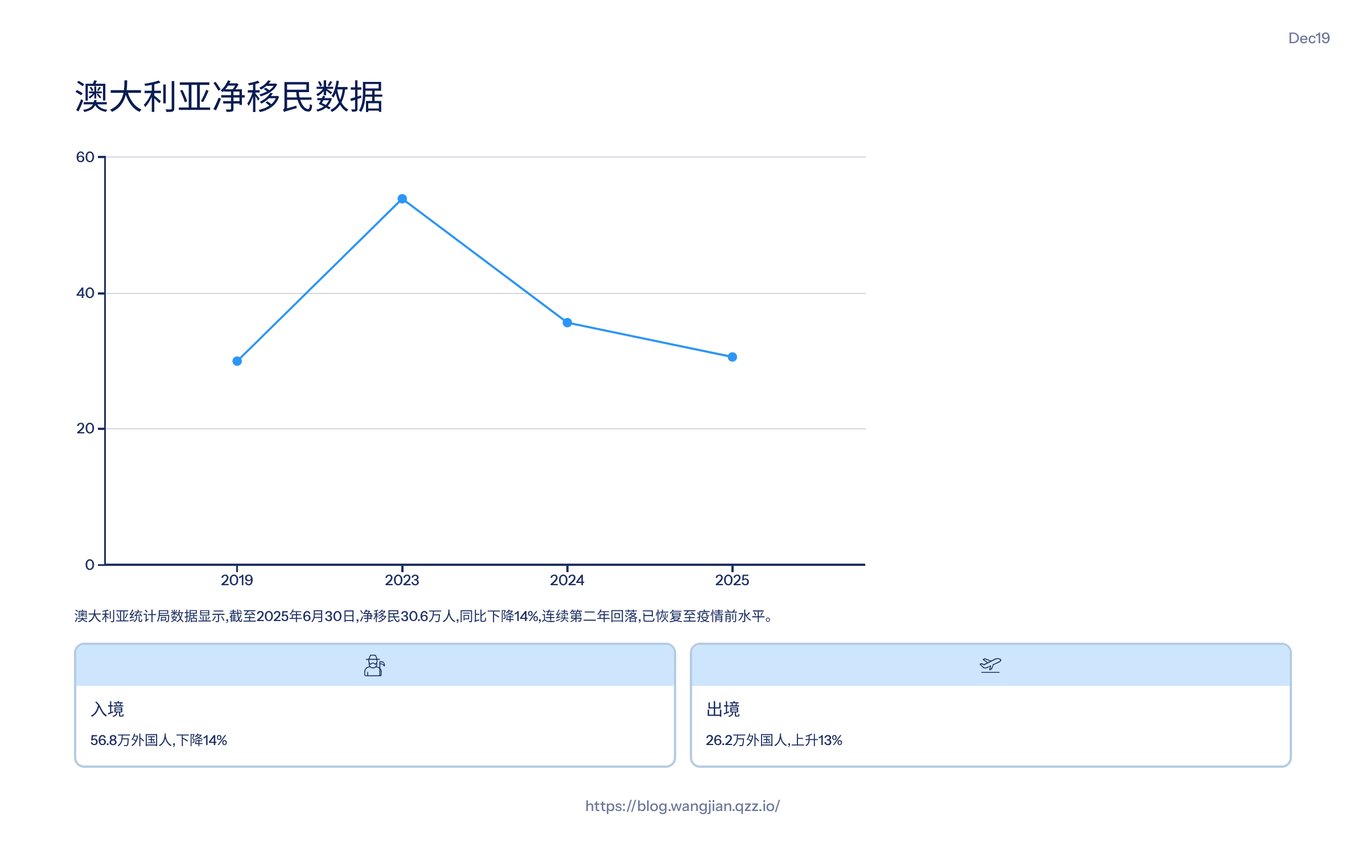The image size is (1366, 844).
Task: Click the Dec19 date label
Action: point(1309,38)
